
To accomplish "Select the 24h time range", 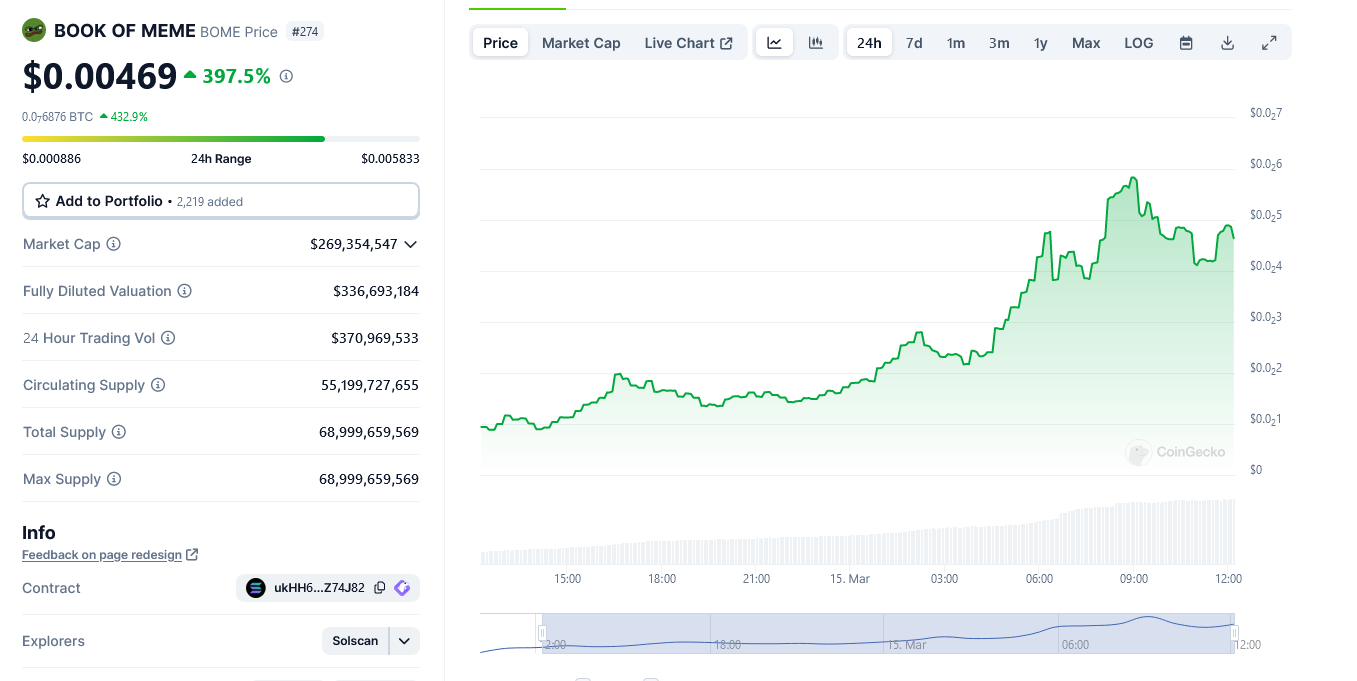I will pos(869,43).
